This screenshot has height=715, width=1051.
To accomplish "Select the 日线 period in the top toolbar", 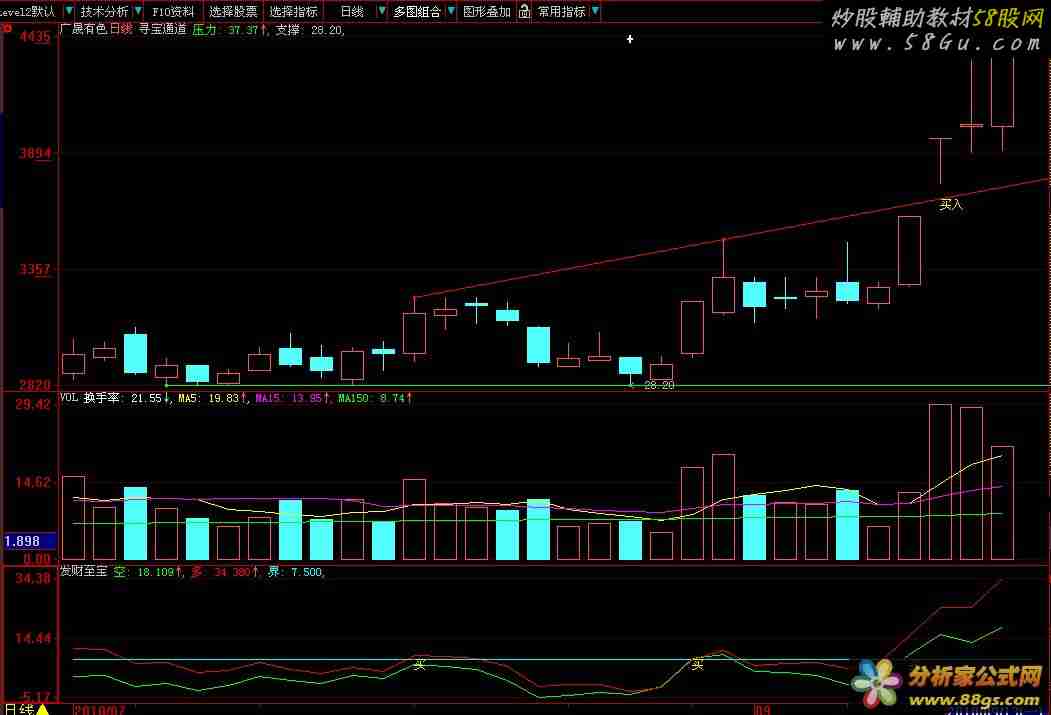I will tap(352, 11).
